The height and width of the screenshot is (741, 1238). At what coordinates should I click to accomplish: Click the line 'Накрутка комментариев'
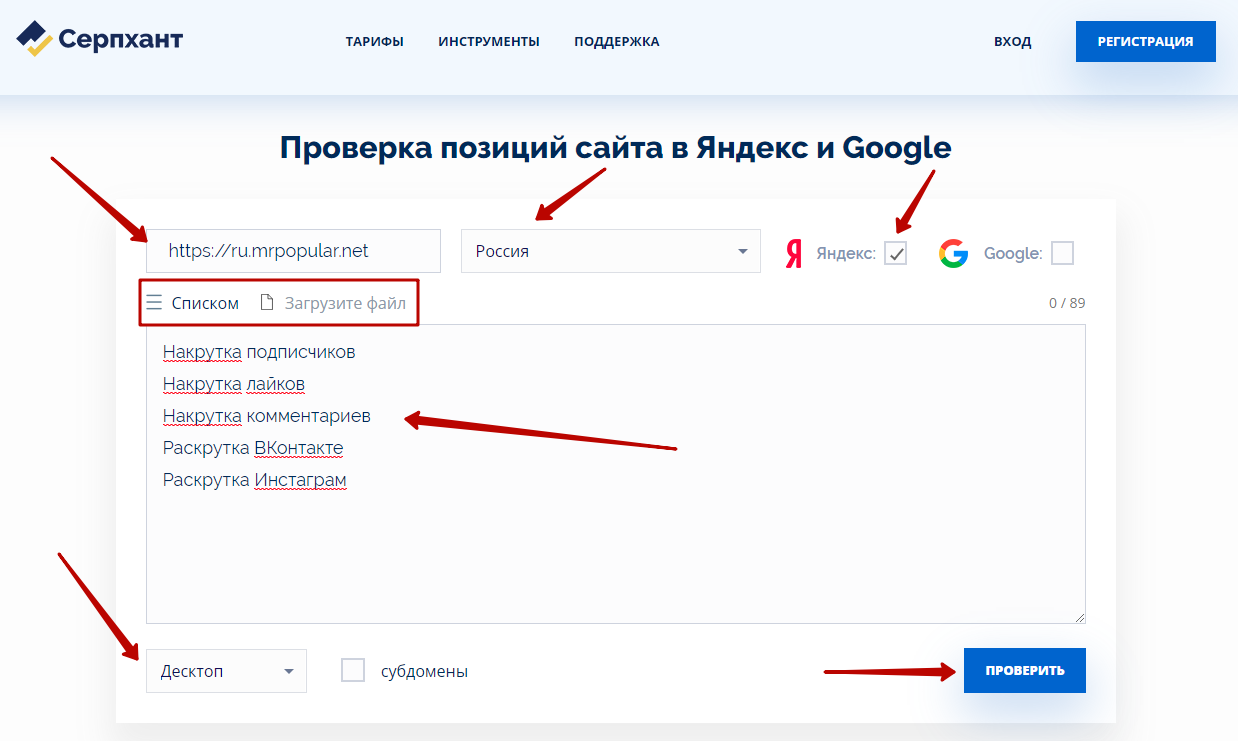pos(267,416)
